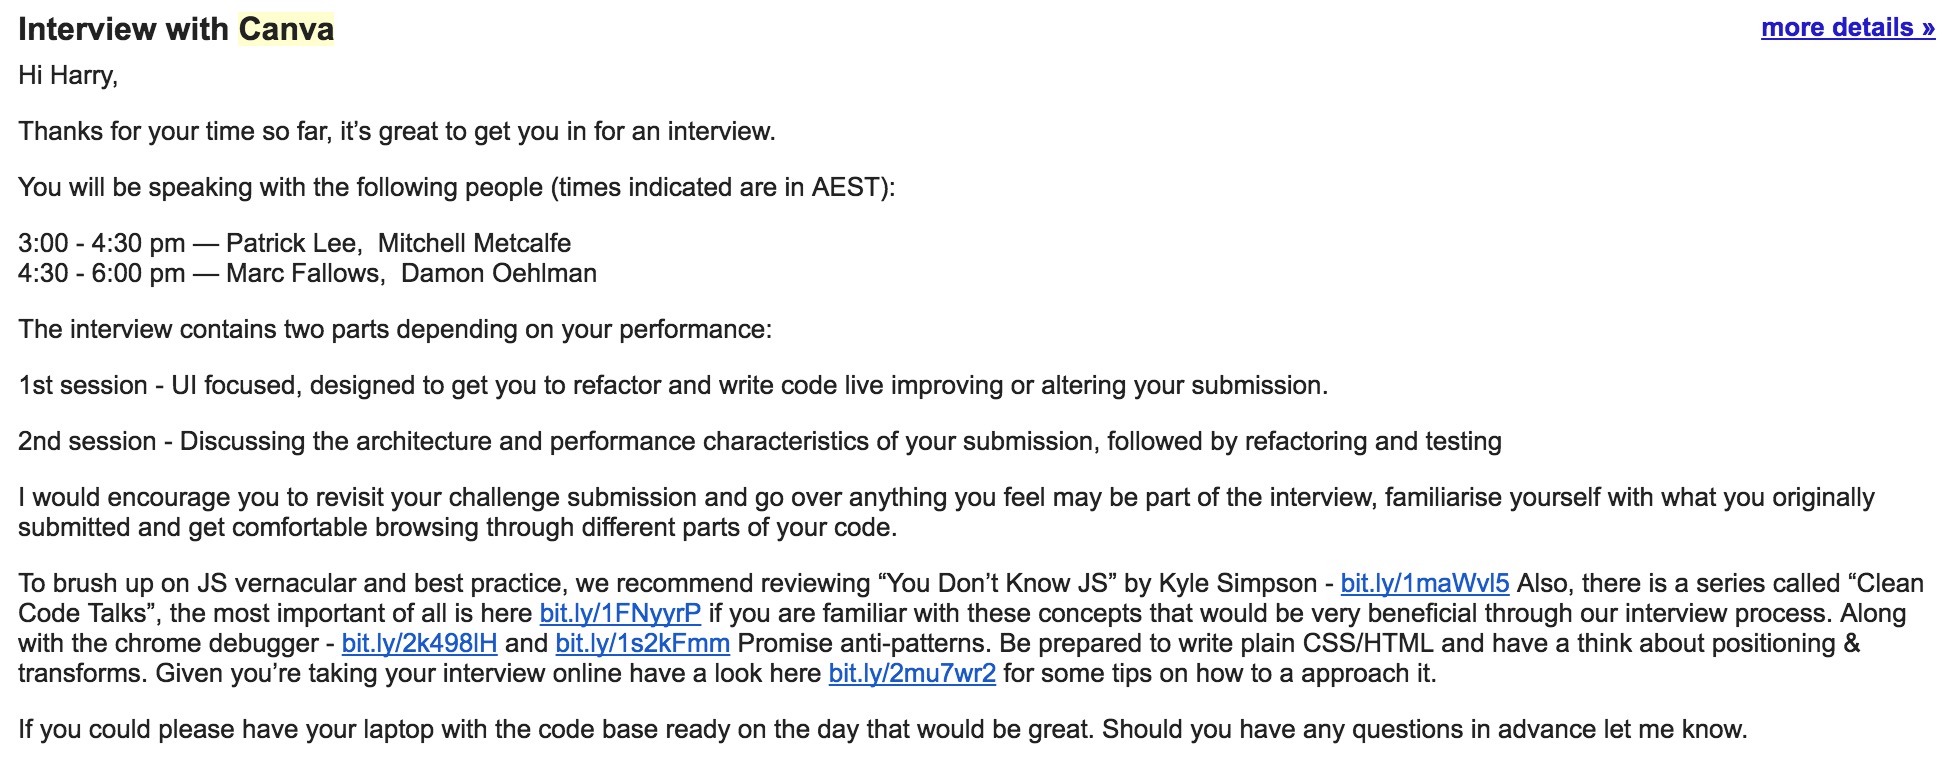Click the name "Patrick Lee"
The width and height of the screenshot is (1954, 772).
[291, 244]
